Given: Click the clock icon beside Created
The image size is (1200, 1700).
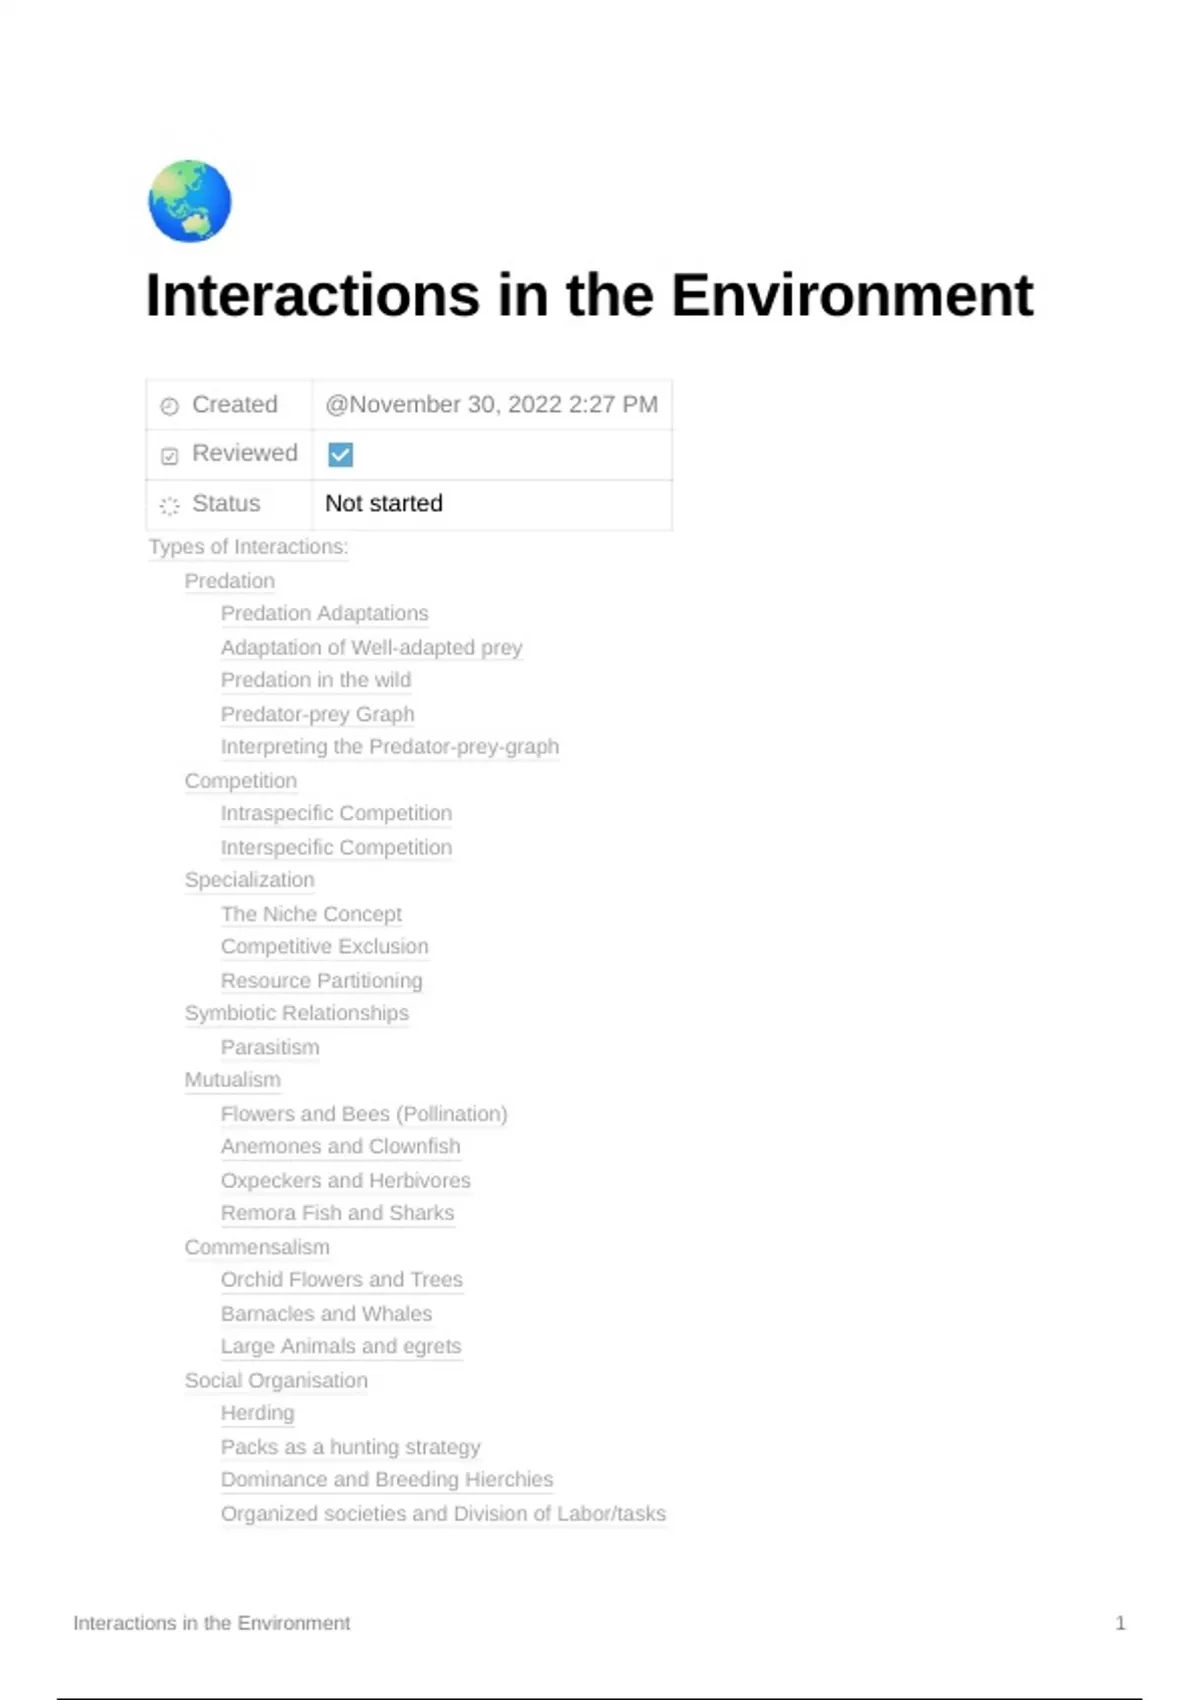Looking at the screenshot, I should 170,406.
